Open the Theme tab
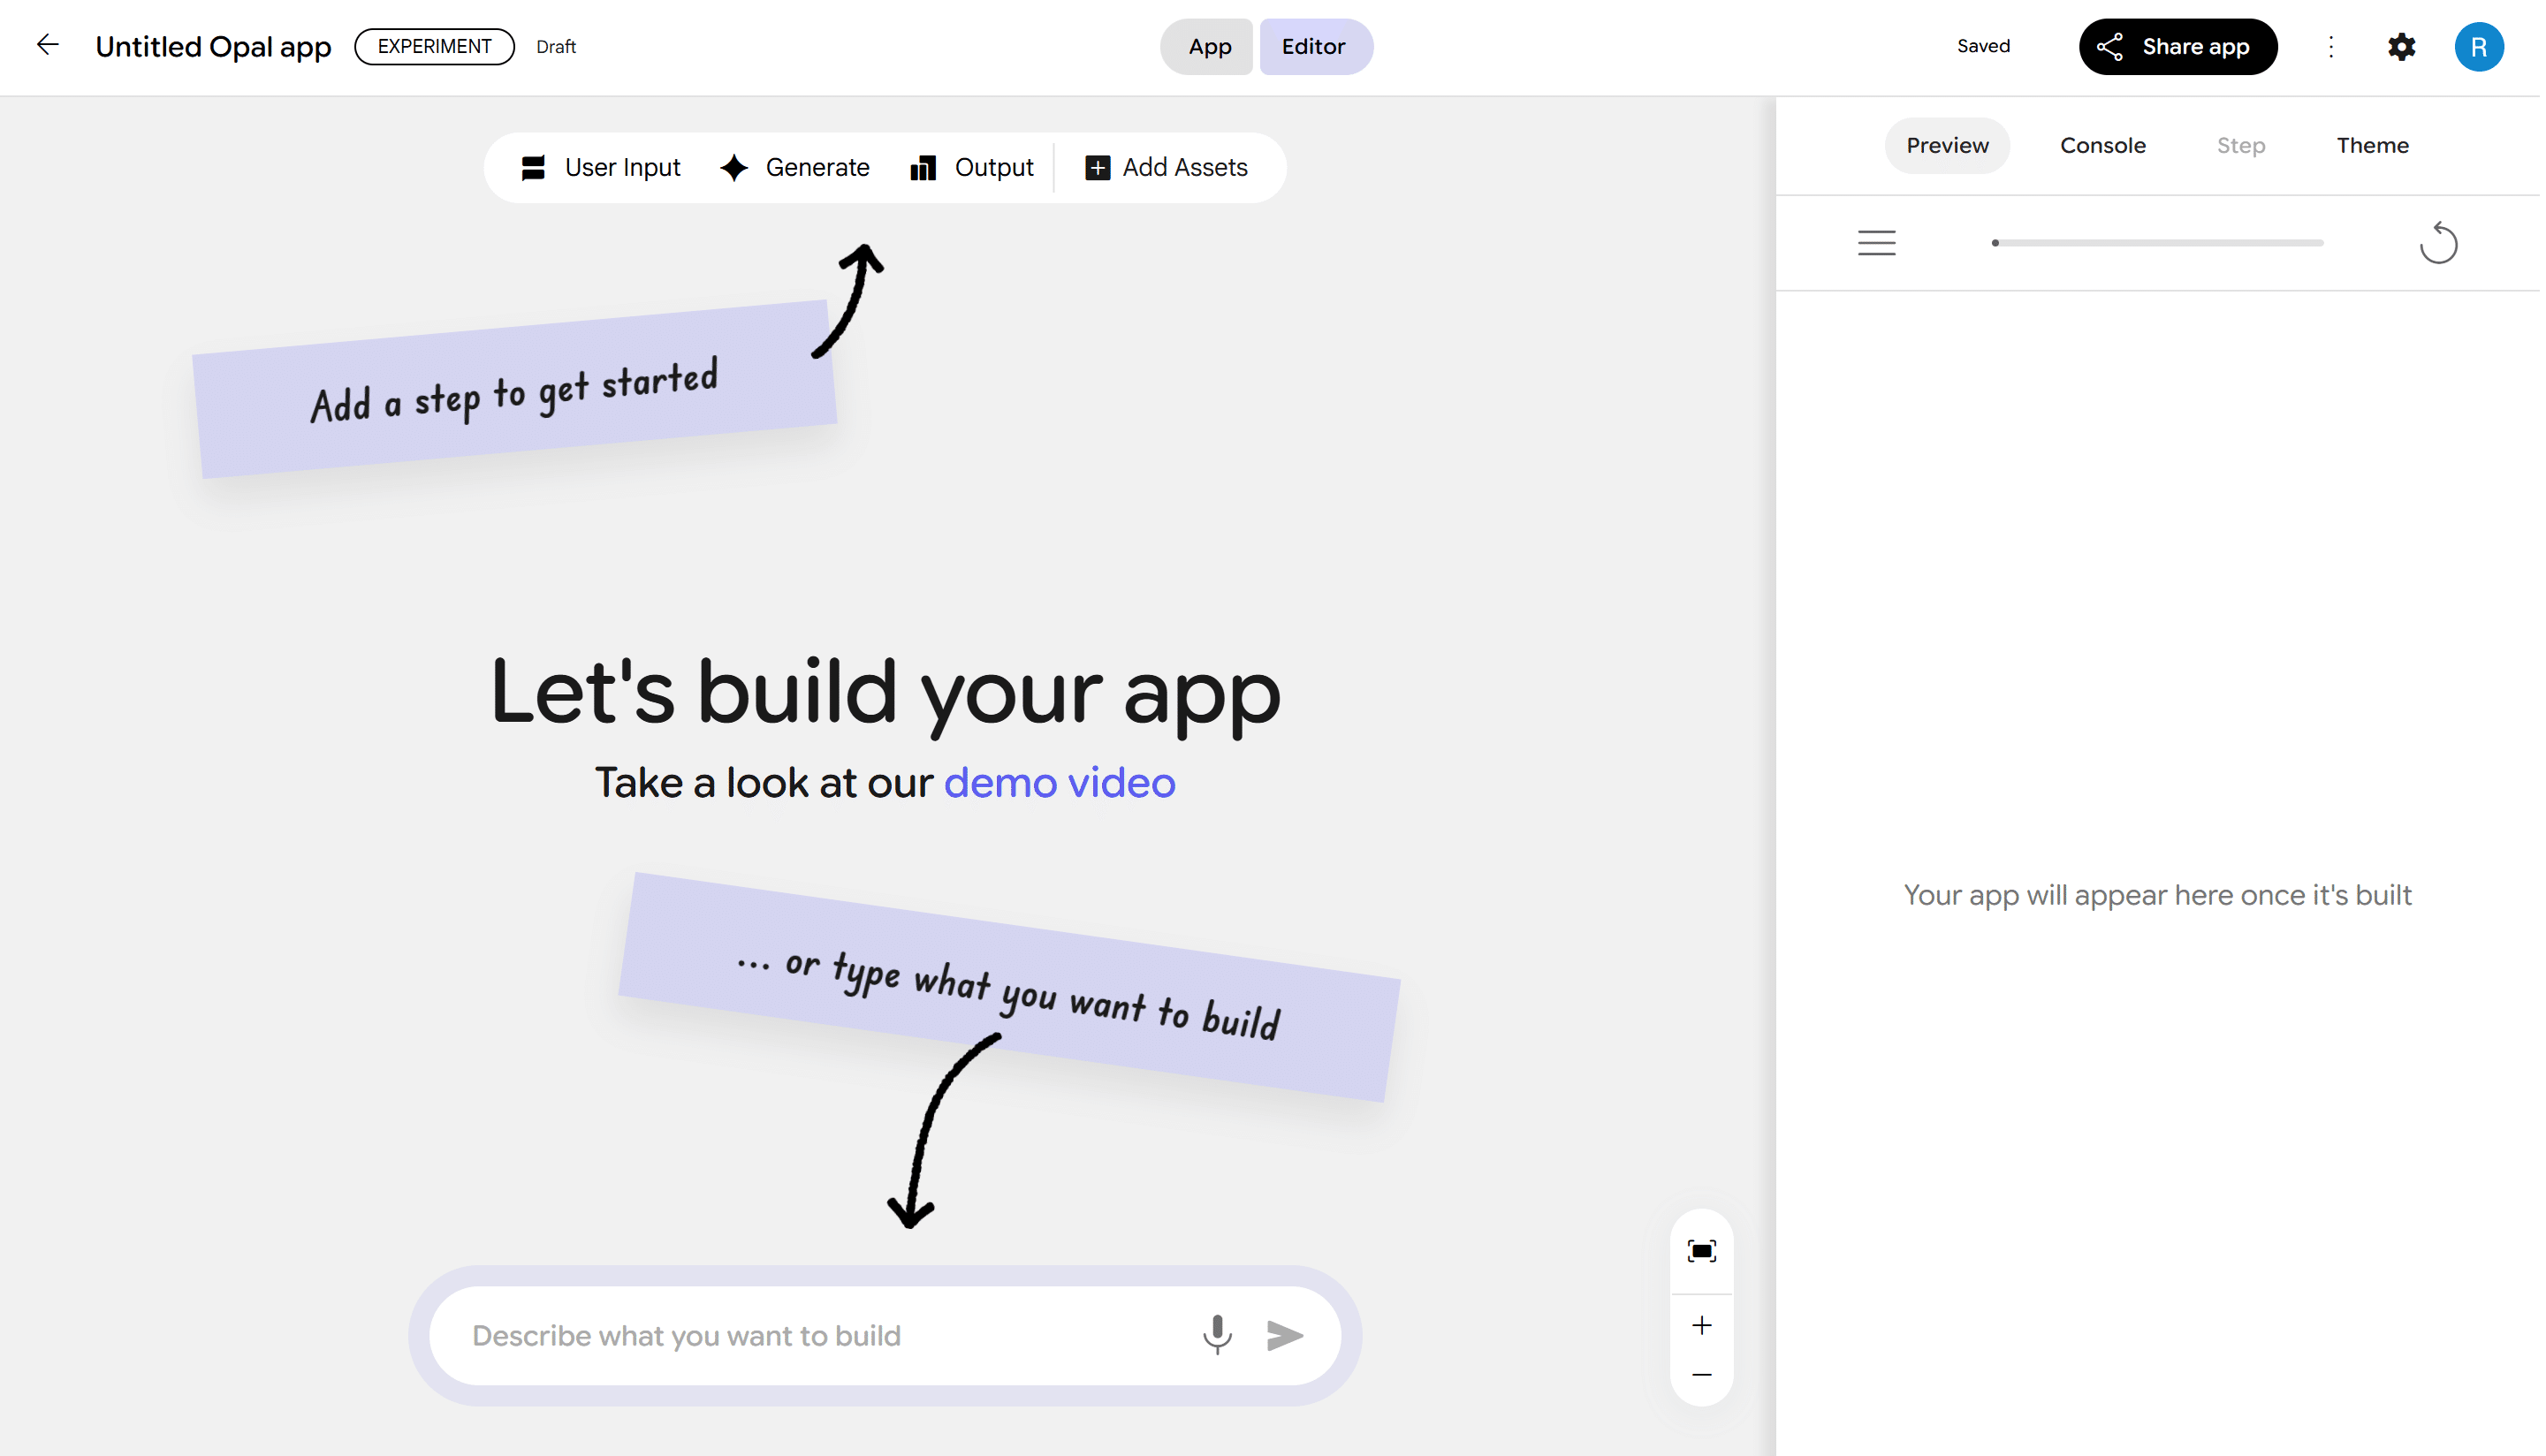Image resolution: width=2546 pixels, height=1456 pixels. coord(2371,145)
